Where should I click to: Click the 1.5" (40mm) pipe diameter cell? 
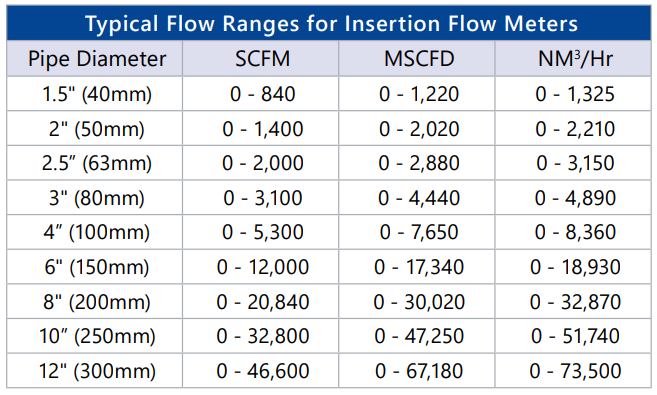97,94
